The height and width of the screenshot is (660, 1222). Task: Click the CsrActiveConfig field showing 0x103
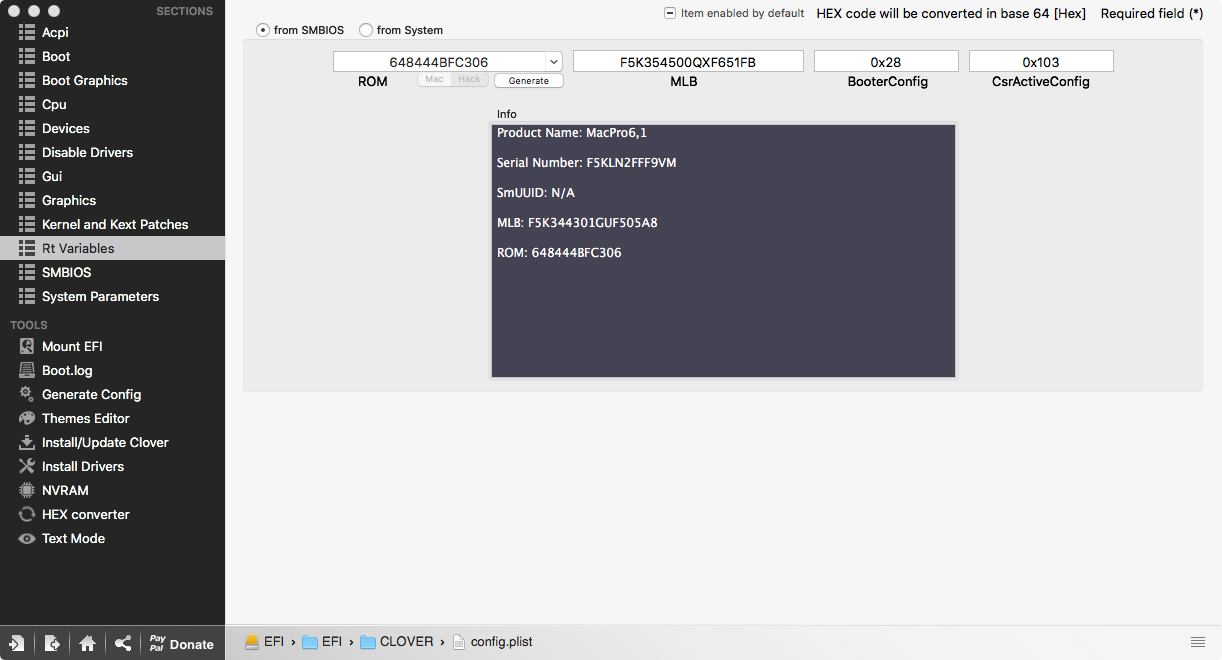click(1041, 62)
